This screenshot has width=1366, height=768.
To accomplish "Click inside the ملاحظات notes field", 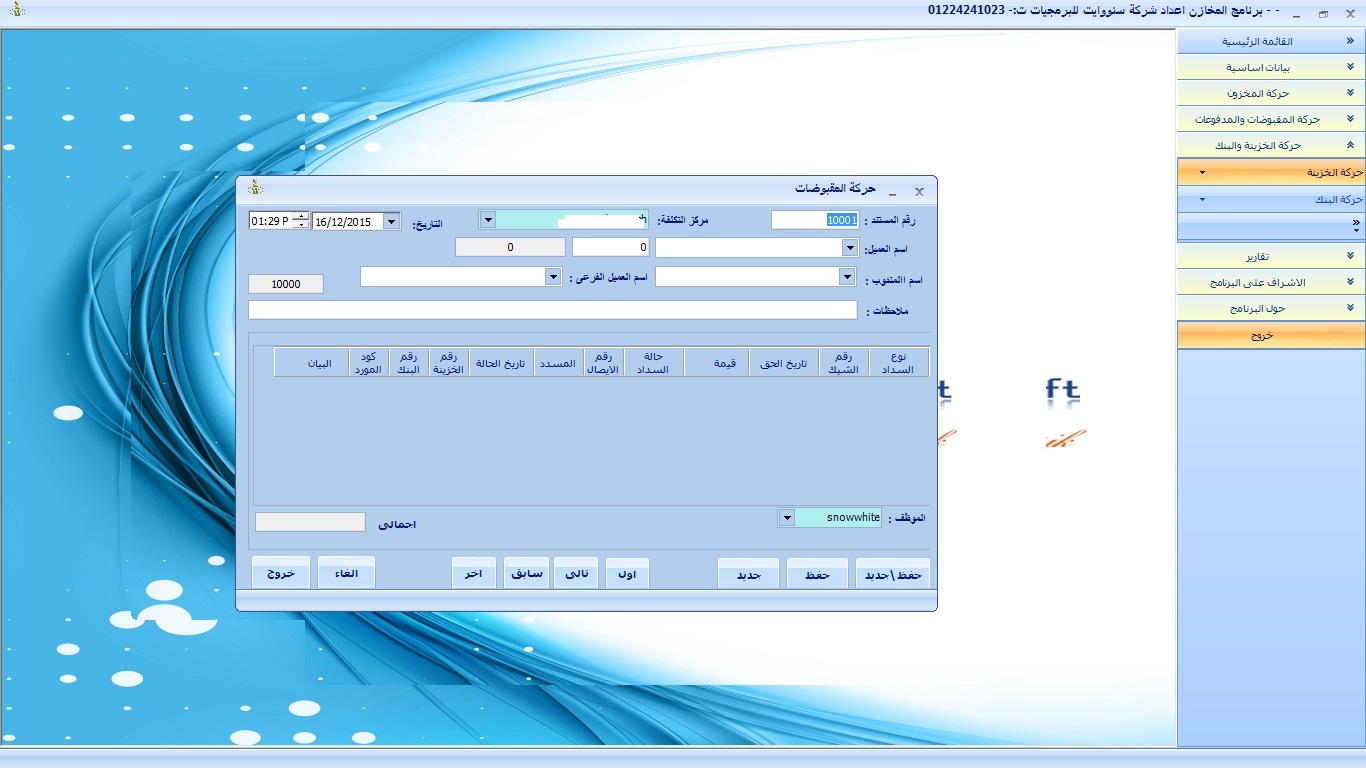I will point(552,310).
